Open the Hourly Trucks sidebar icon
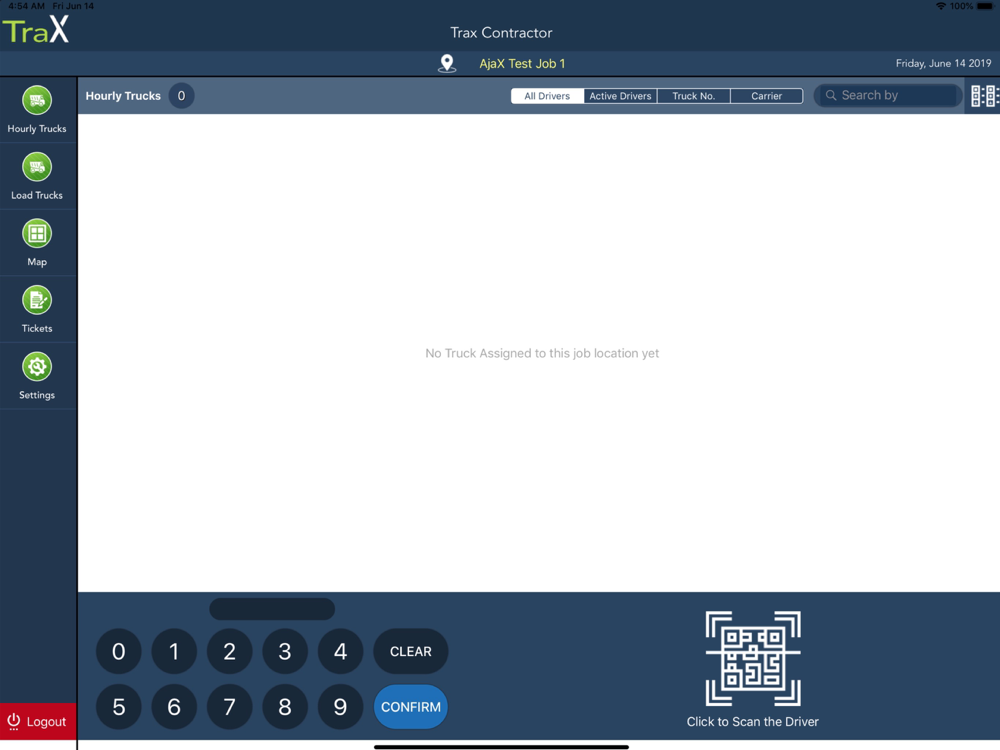Viewport: 1000px width, 750px height. pyautogui.click(x=37, y=100)
